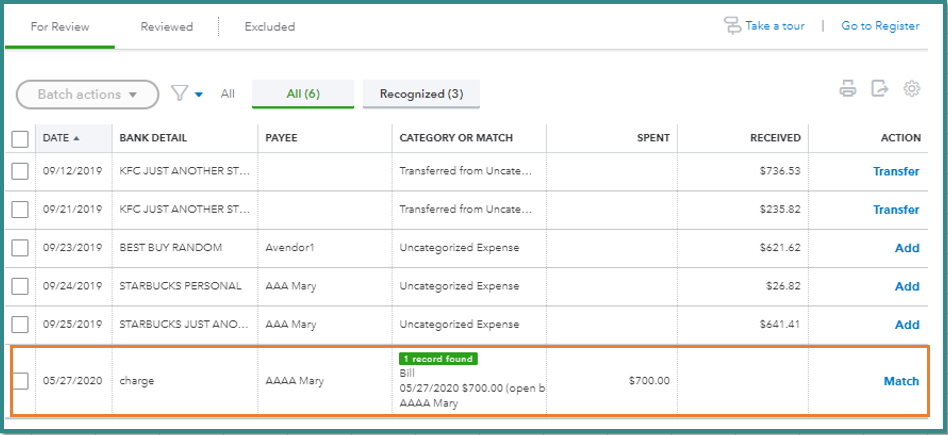The width and height of the screenshot is (948, 435).
Task: Switch to the Reviewed tab
Action: point(166,27)
